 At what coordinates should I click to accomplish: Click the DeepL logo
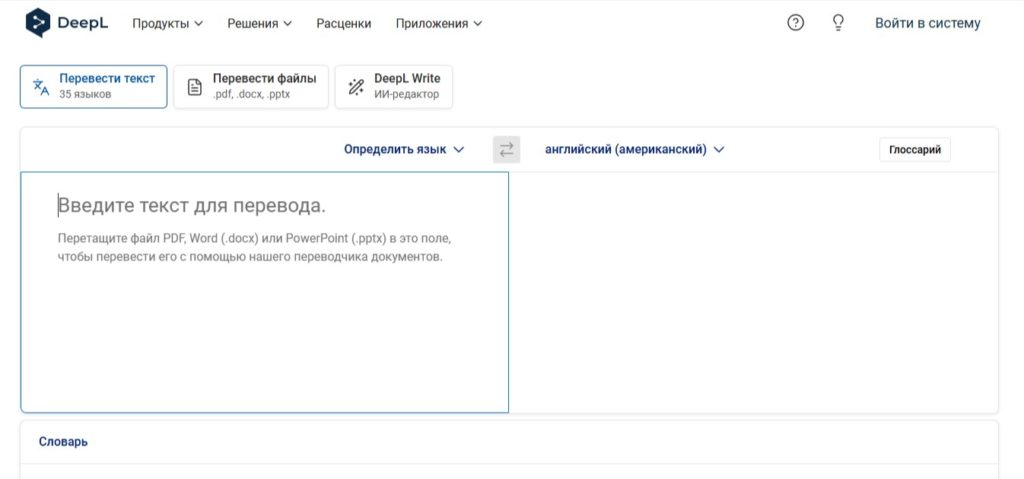tap(67, 23)
